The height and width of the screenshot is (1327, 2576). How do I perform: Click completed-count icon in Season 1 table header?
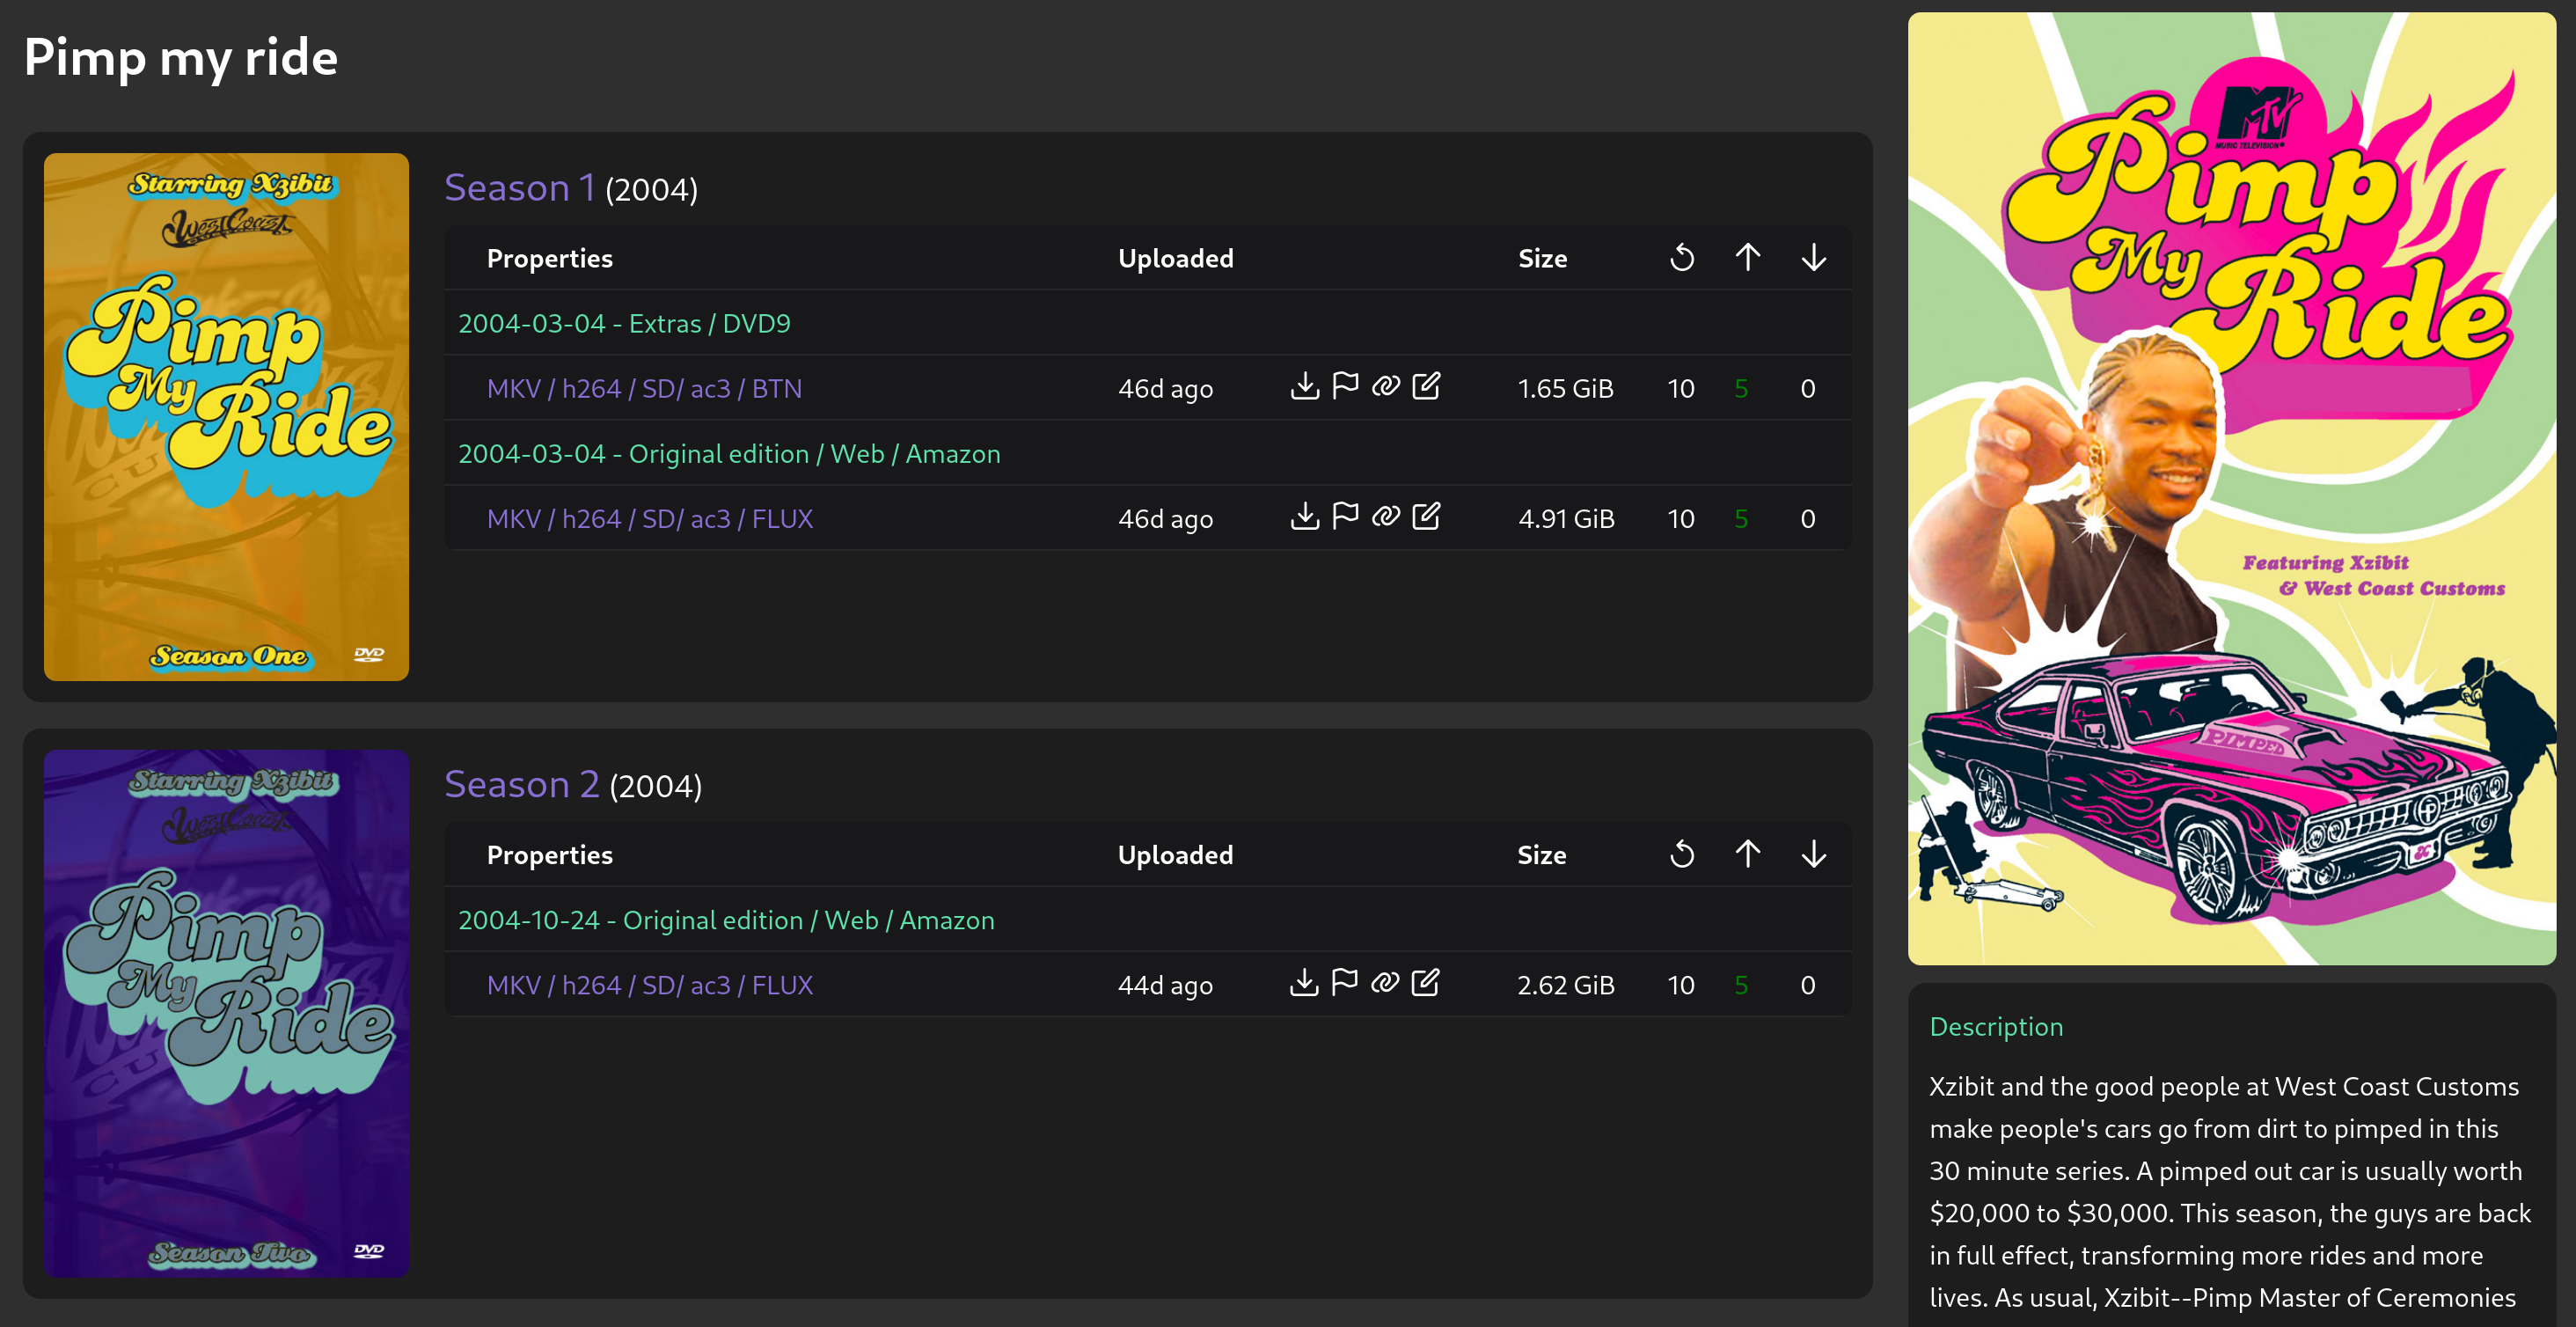coord(1682,258)
